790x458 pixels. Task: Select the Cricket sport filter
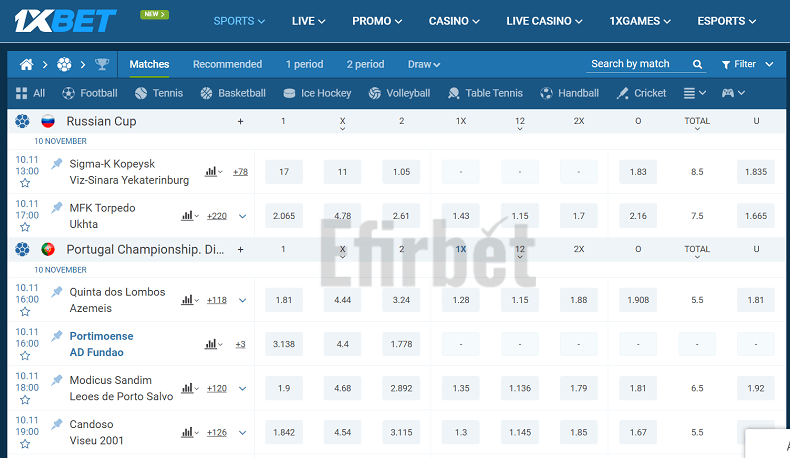pos(641,93)
